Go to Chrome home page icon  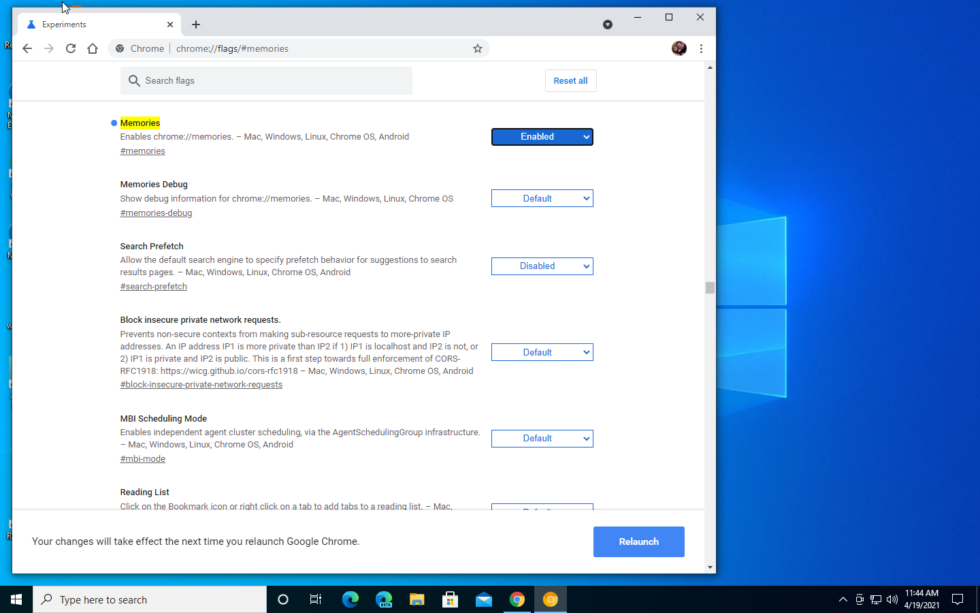93,48
